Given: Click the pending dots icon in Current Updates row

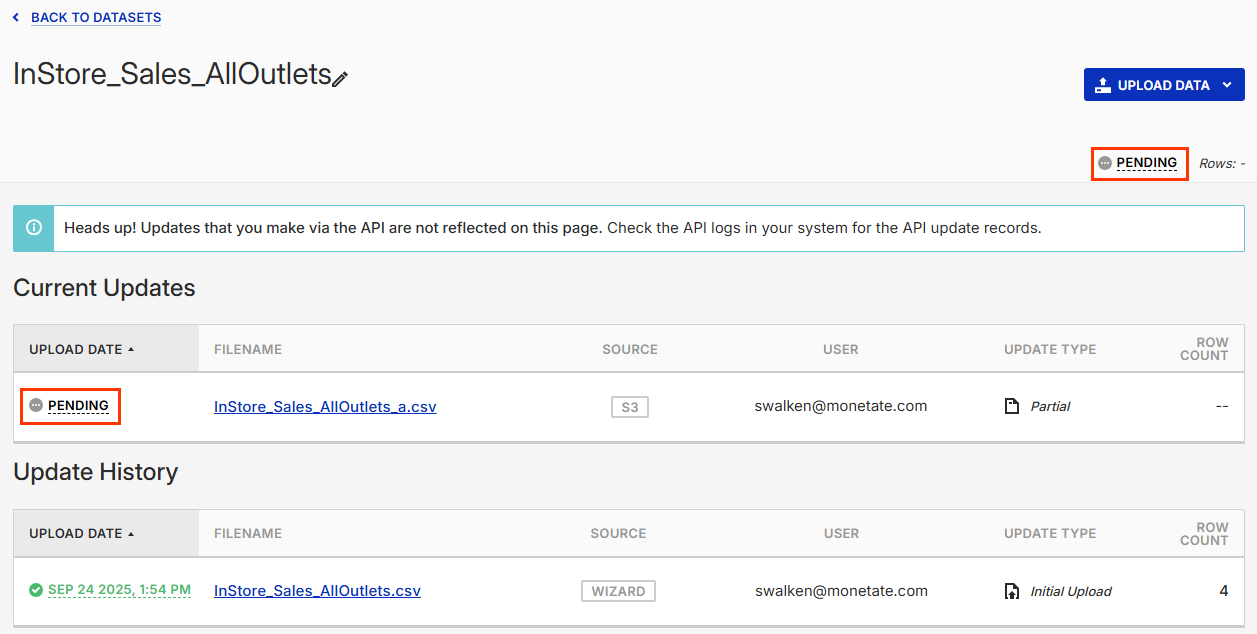Looking at the screenshot, I should click(x=36, y=406).
